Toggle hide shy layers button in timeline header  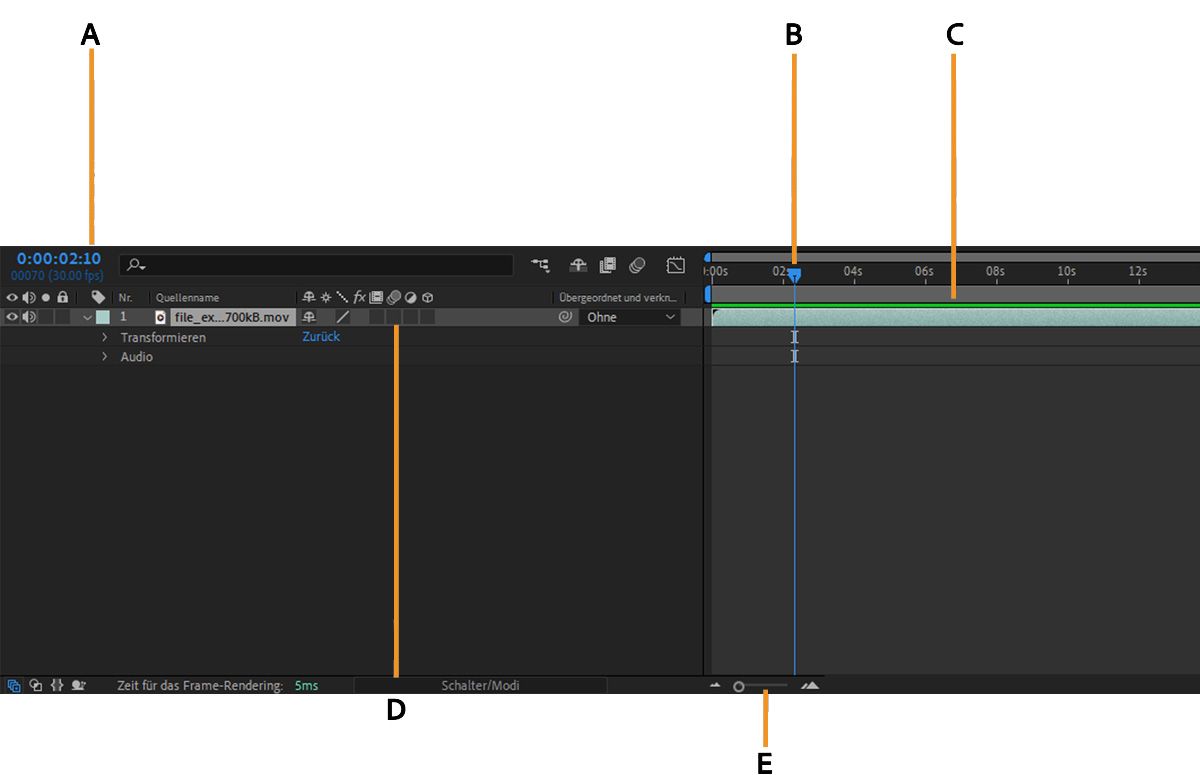point(578,265)
